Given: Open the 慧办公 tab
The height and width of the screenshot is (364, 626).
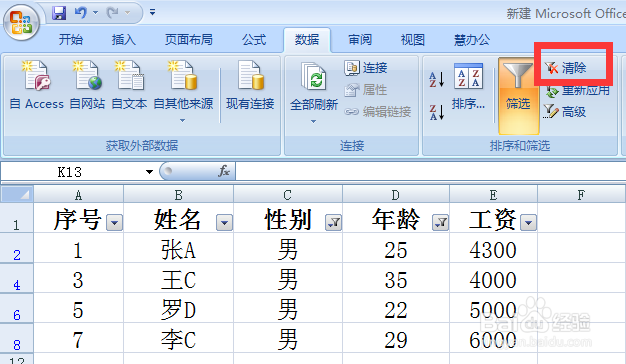Looking at the screenshot, I should pyautogui.click(x=472, y=40).
